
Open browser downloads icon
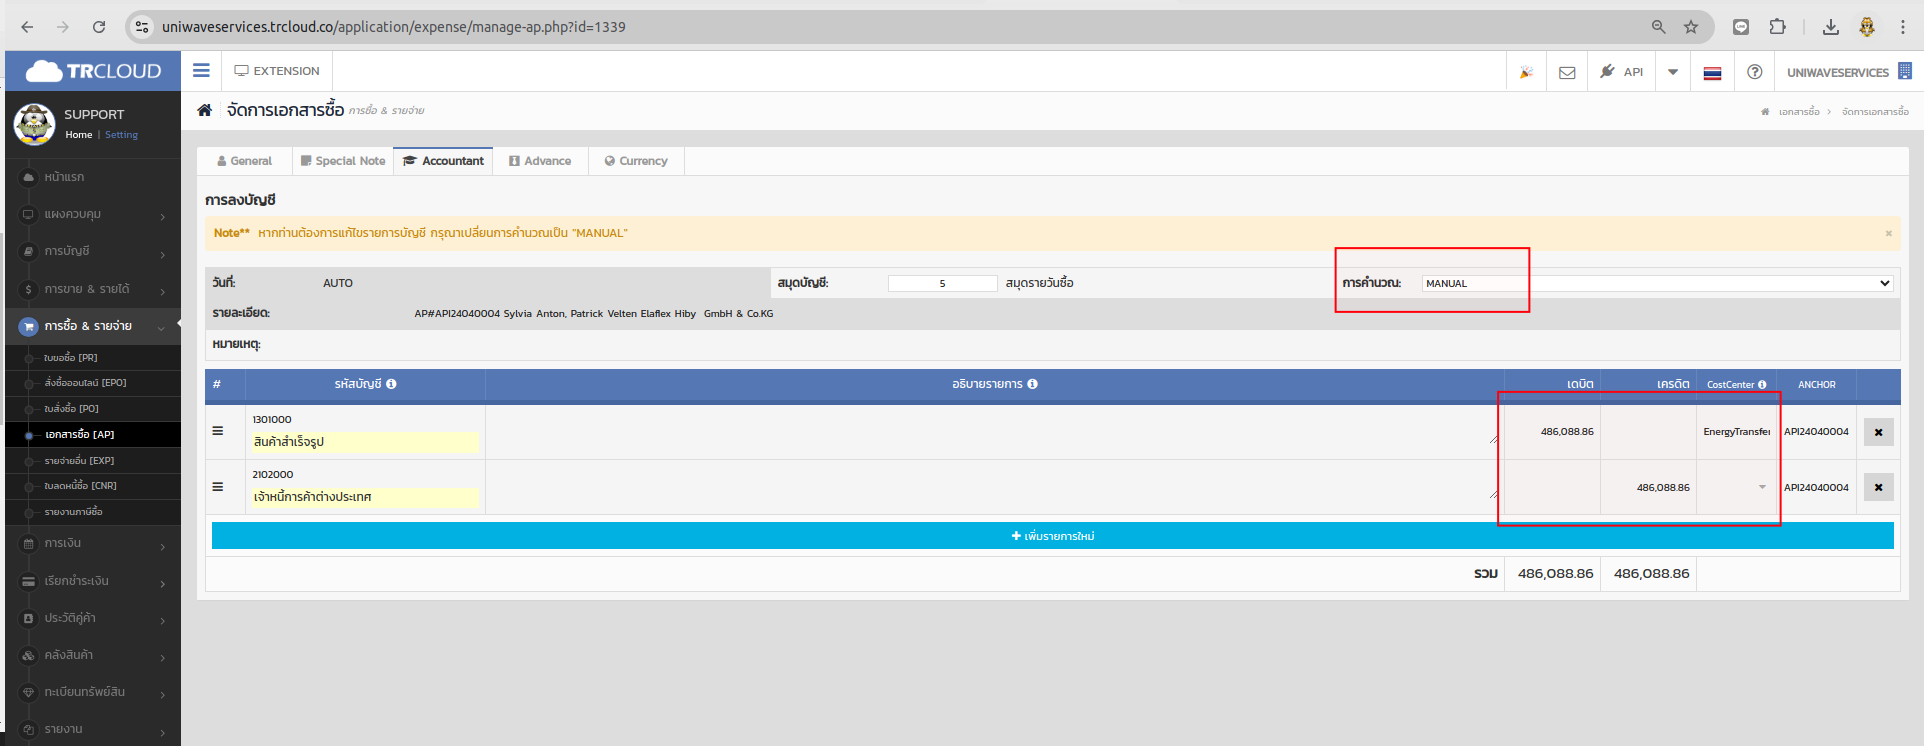(x=1830, y=27)
